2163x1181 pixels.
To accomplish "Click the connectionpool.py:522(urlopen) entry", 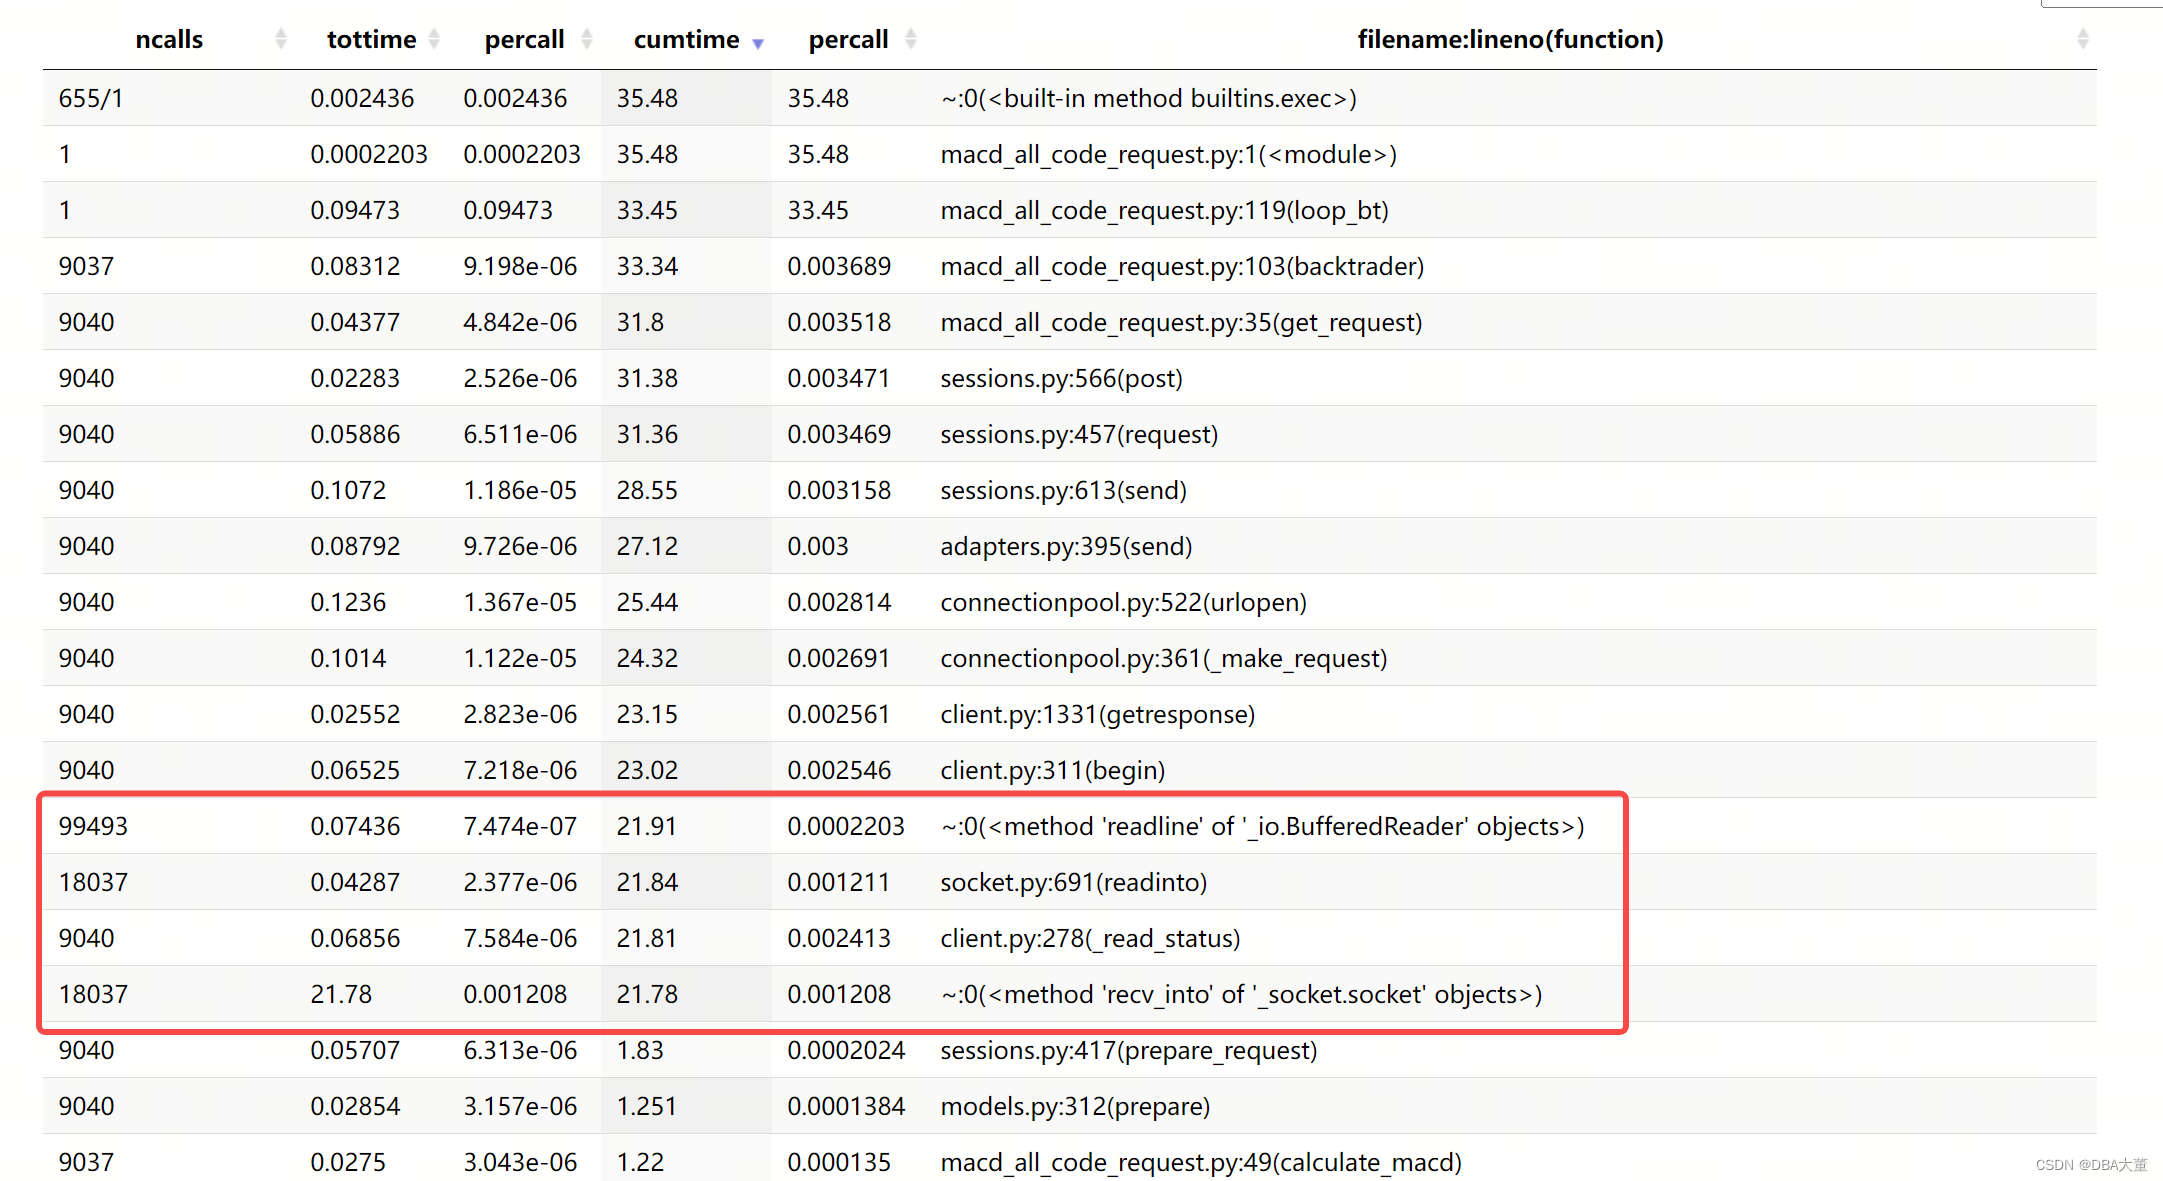I will pyautogui.click(x=1123, y=602).
